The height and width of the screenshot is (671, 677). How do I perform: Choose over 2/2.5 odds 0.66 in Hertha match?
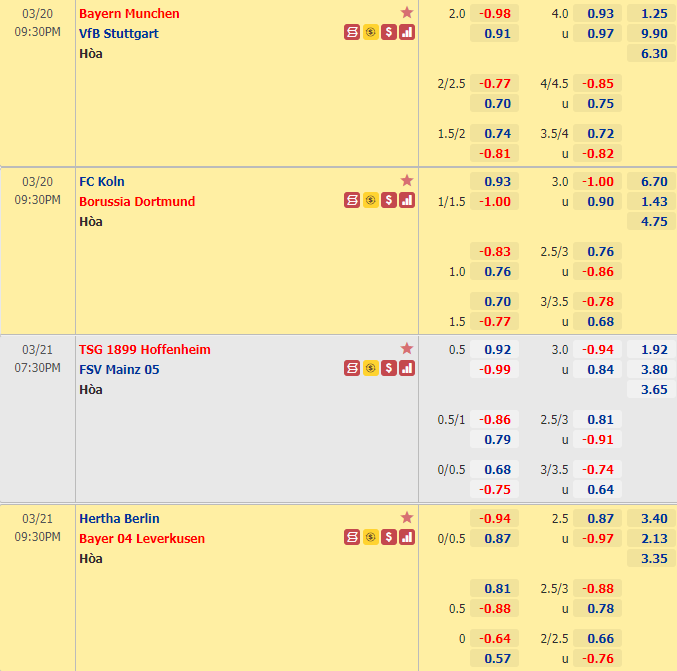[x=598, y=638]
